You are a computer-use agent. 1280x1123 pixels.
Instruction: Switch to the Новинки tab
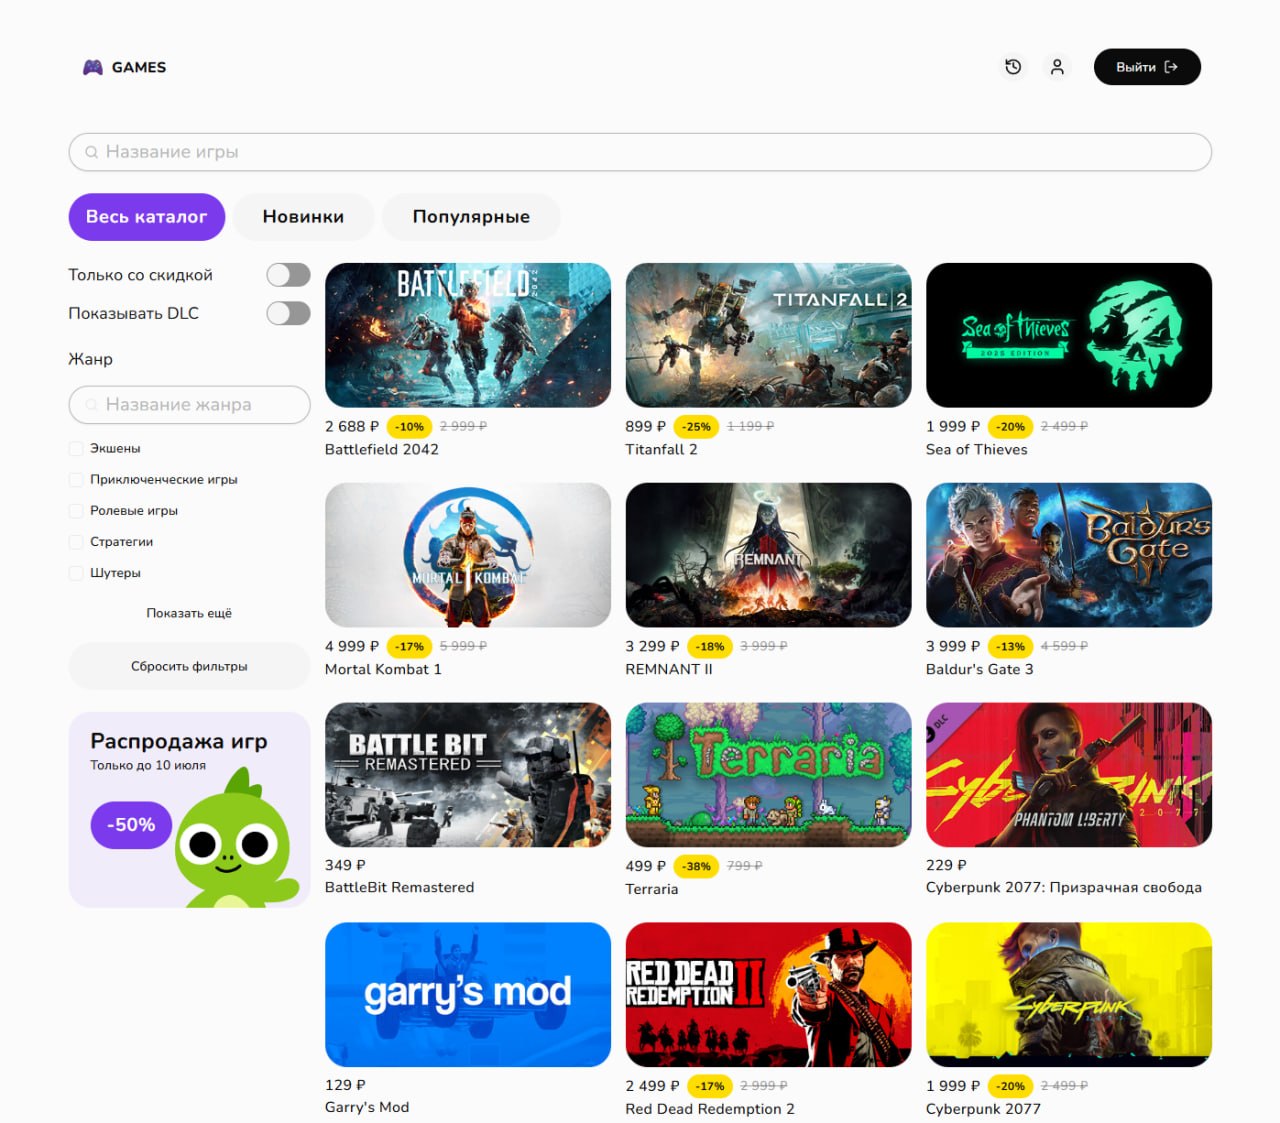[x=303, y=217]
